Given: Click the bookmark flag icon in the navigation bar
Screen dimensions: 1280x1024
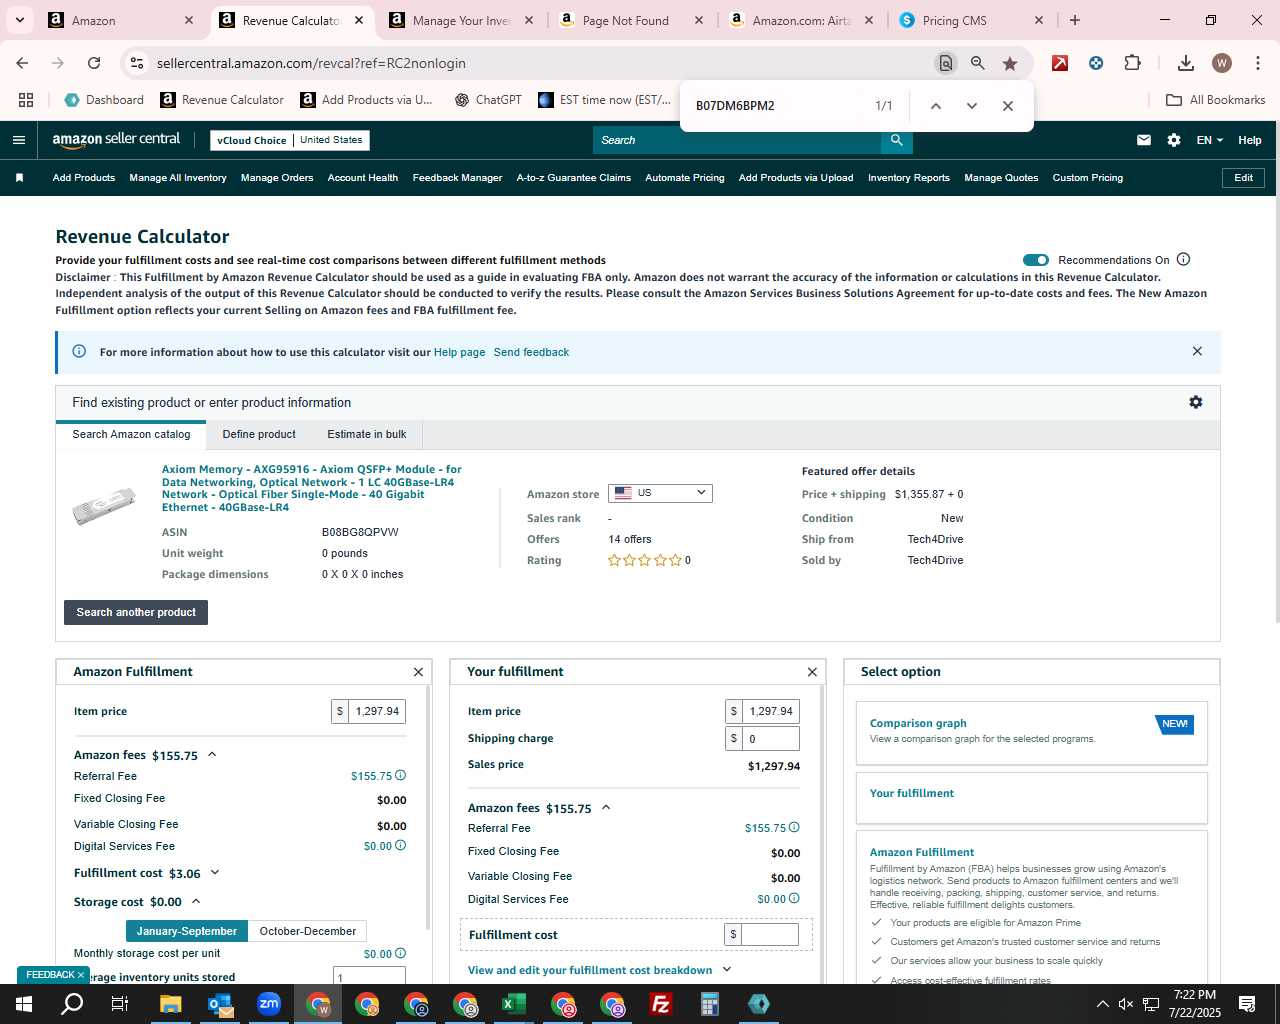Looking at the screenshot, I should click(x=19, y=178).
